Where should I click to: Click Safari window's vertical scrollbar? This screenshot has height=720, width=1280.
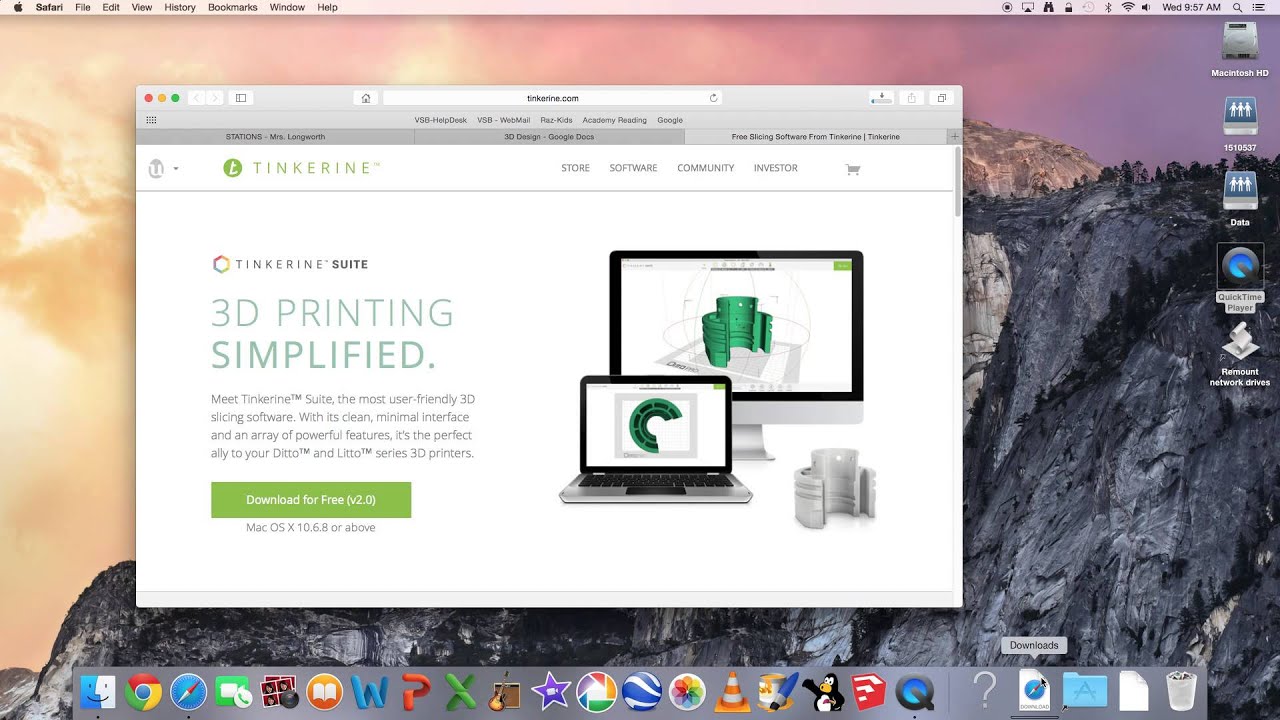click(958, 180)
